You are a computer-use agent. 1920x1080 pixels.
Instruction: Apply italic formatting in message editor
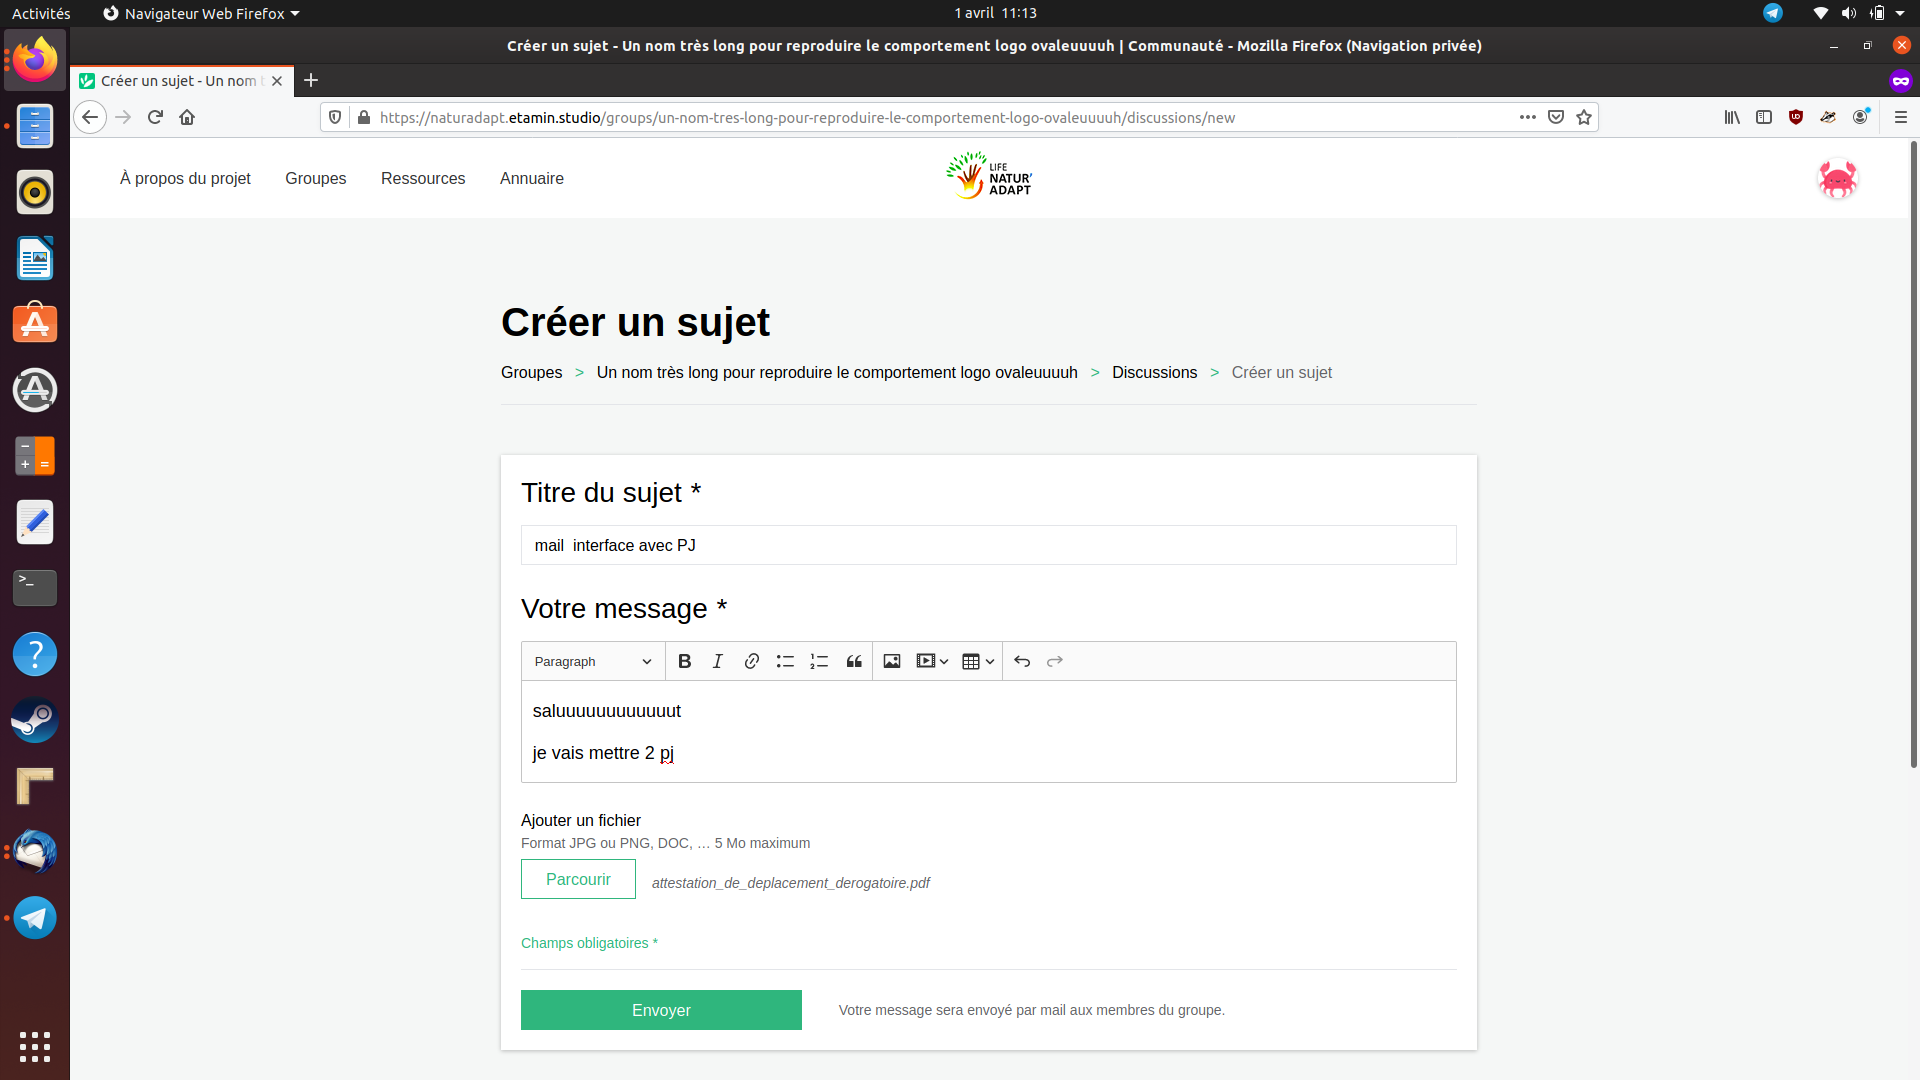[717, 661]
